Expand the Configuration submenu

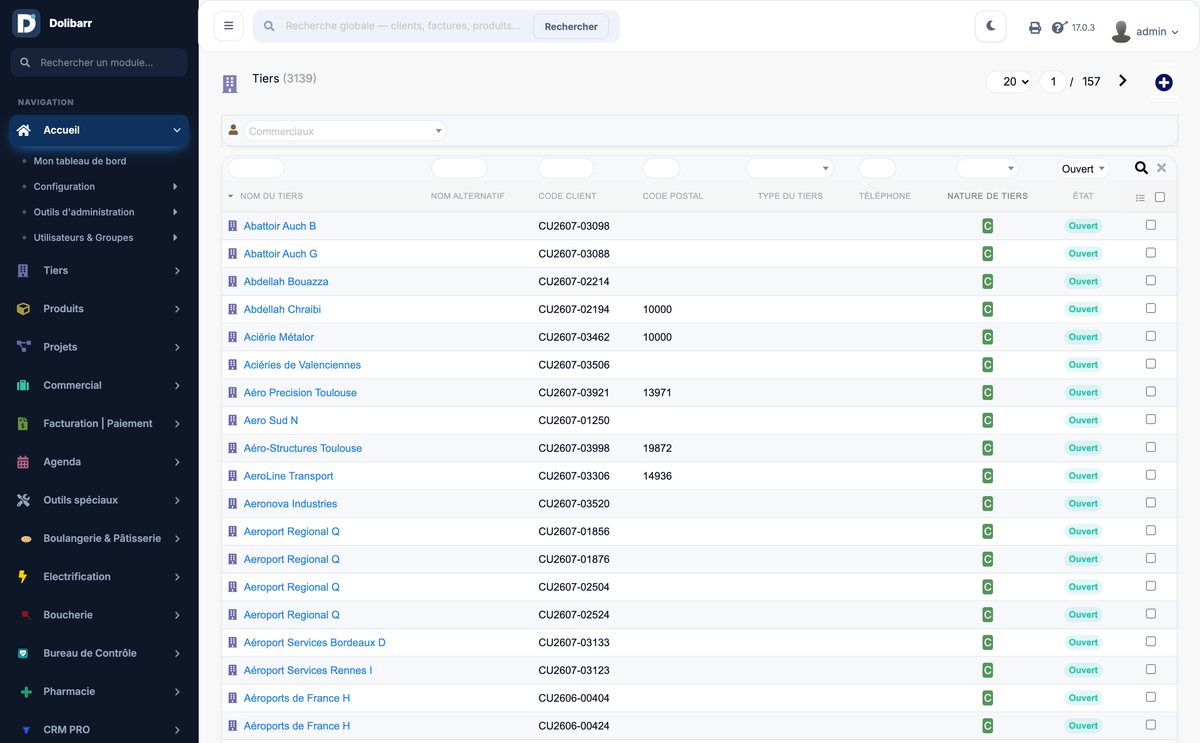tap(175, 186)
